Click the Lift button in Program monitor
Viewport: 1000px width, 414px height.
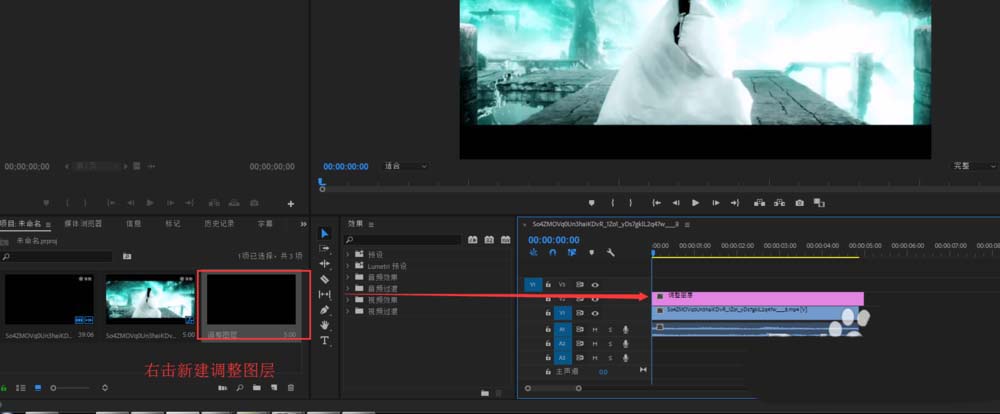click(759, 203)
